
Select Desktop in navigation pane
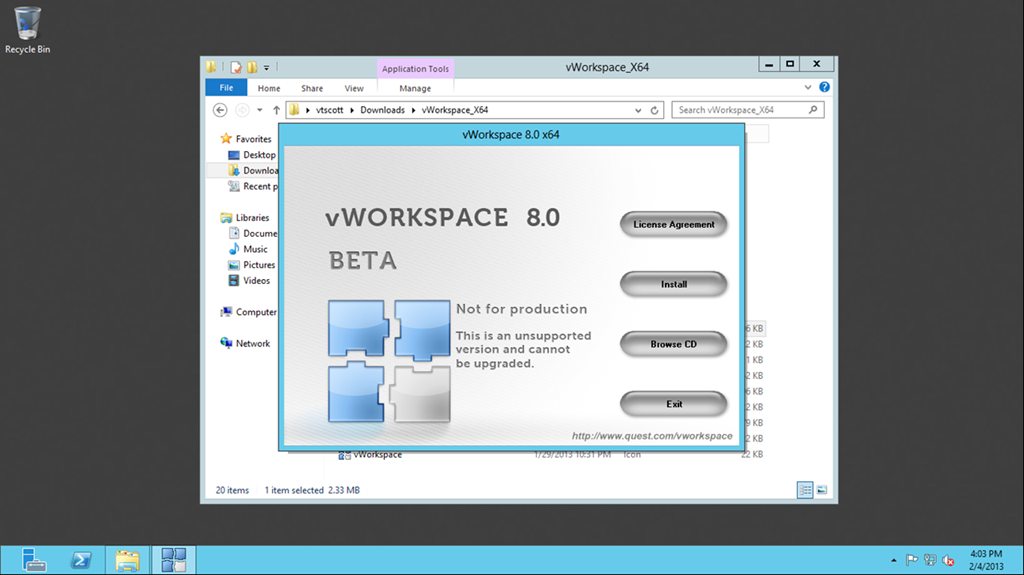coord(259,155)
